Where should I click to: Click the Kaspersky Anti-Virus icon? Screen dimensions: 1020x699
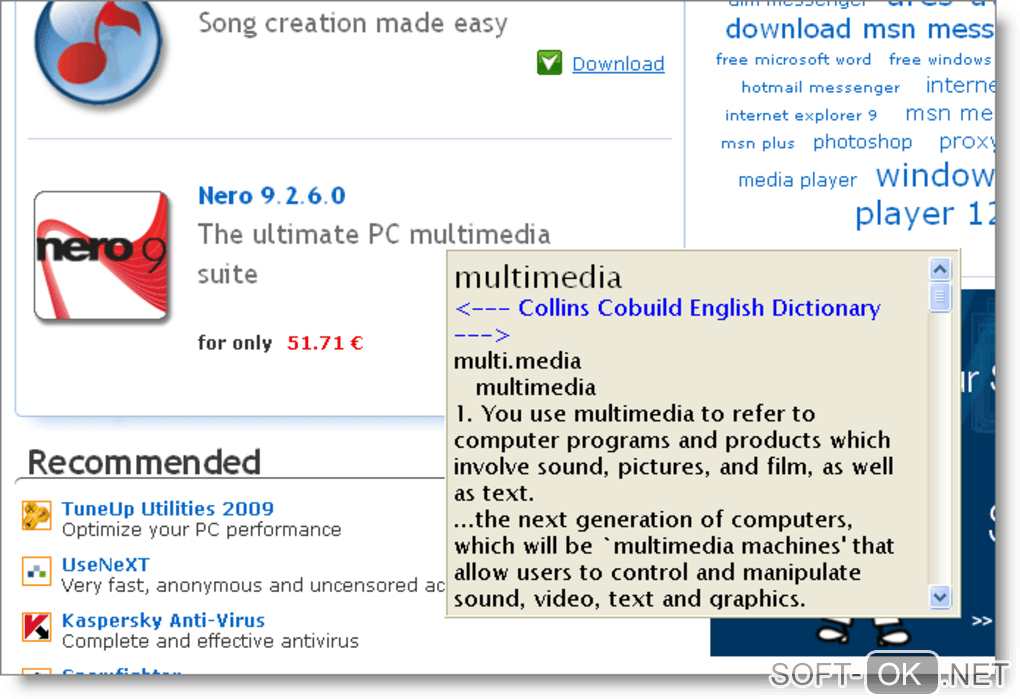pos(36,627)
